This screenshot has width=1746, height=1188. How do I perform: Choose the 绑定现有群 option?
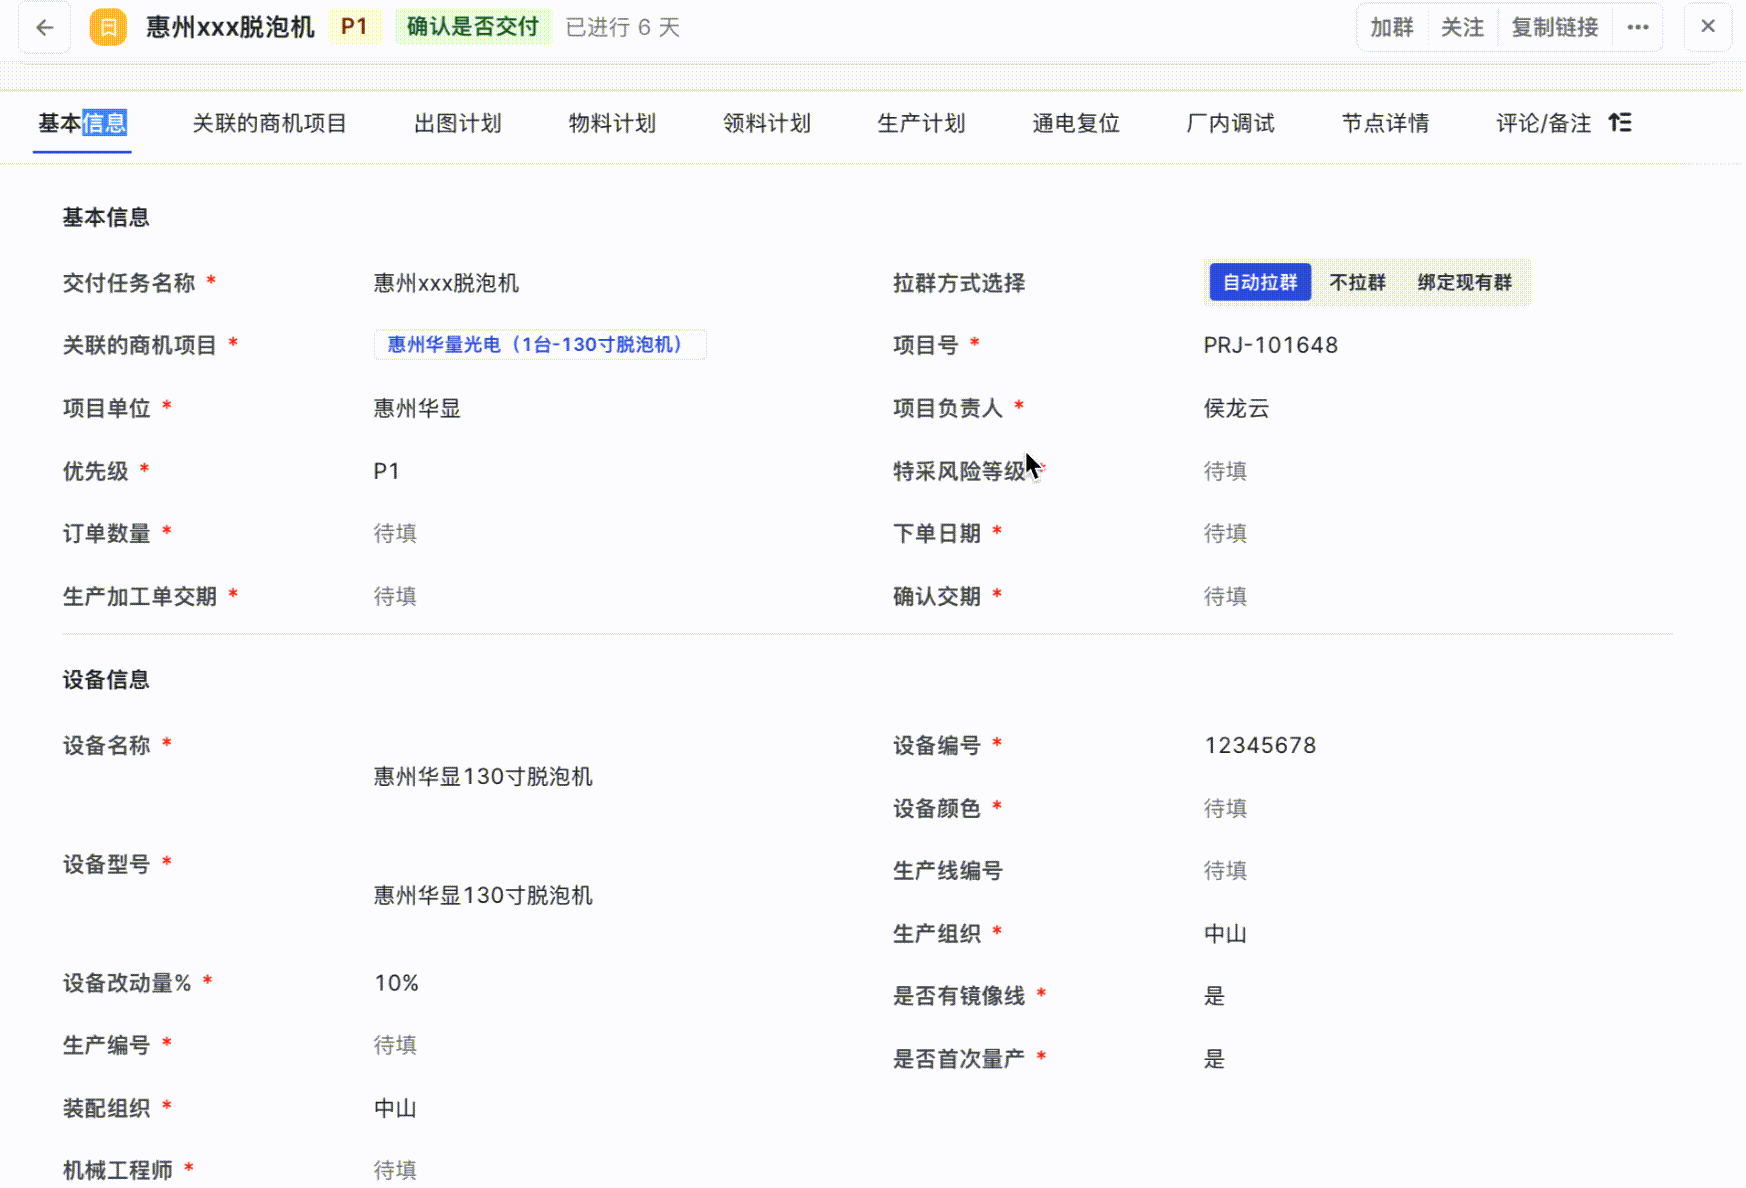coord(1464,283)
